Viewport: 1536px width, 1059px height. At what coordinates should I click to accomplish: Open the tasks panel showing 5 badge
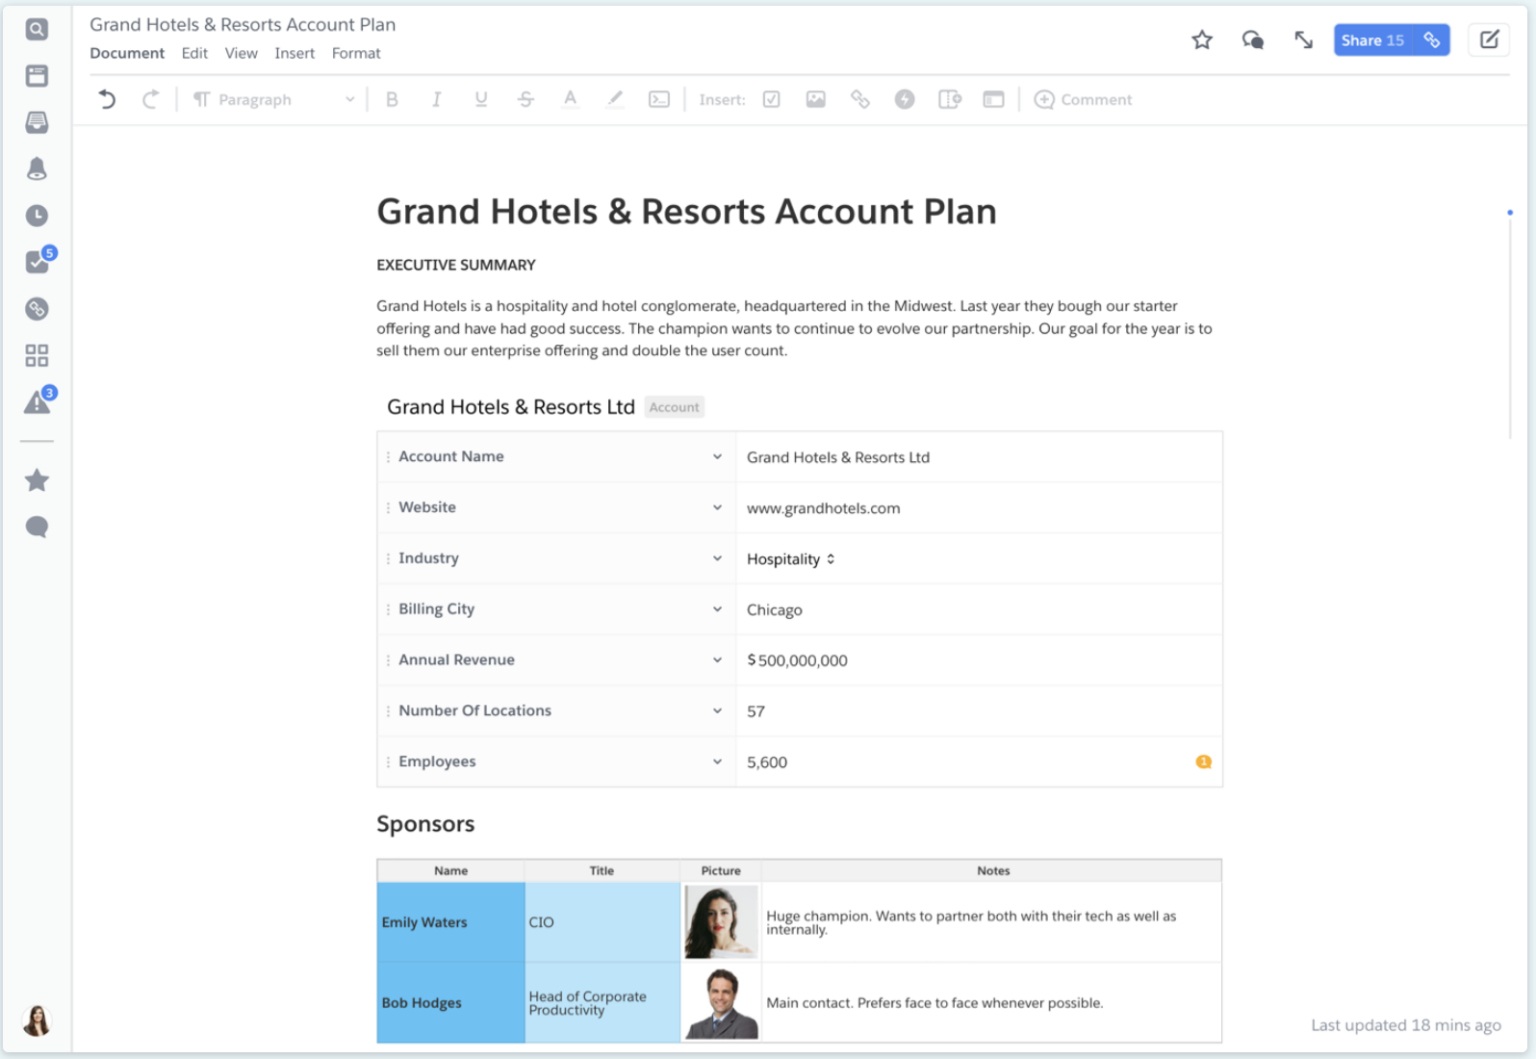(x=36, y=262)
